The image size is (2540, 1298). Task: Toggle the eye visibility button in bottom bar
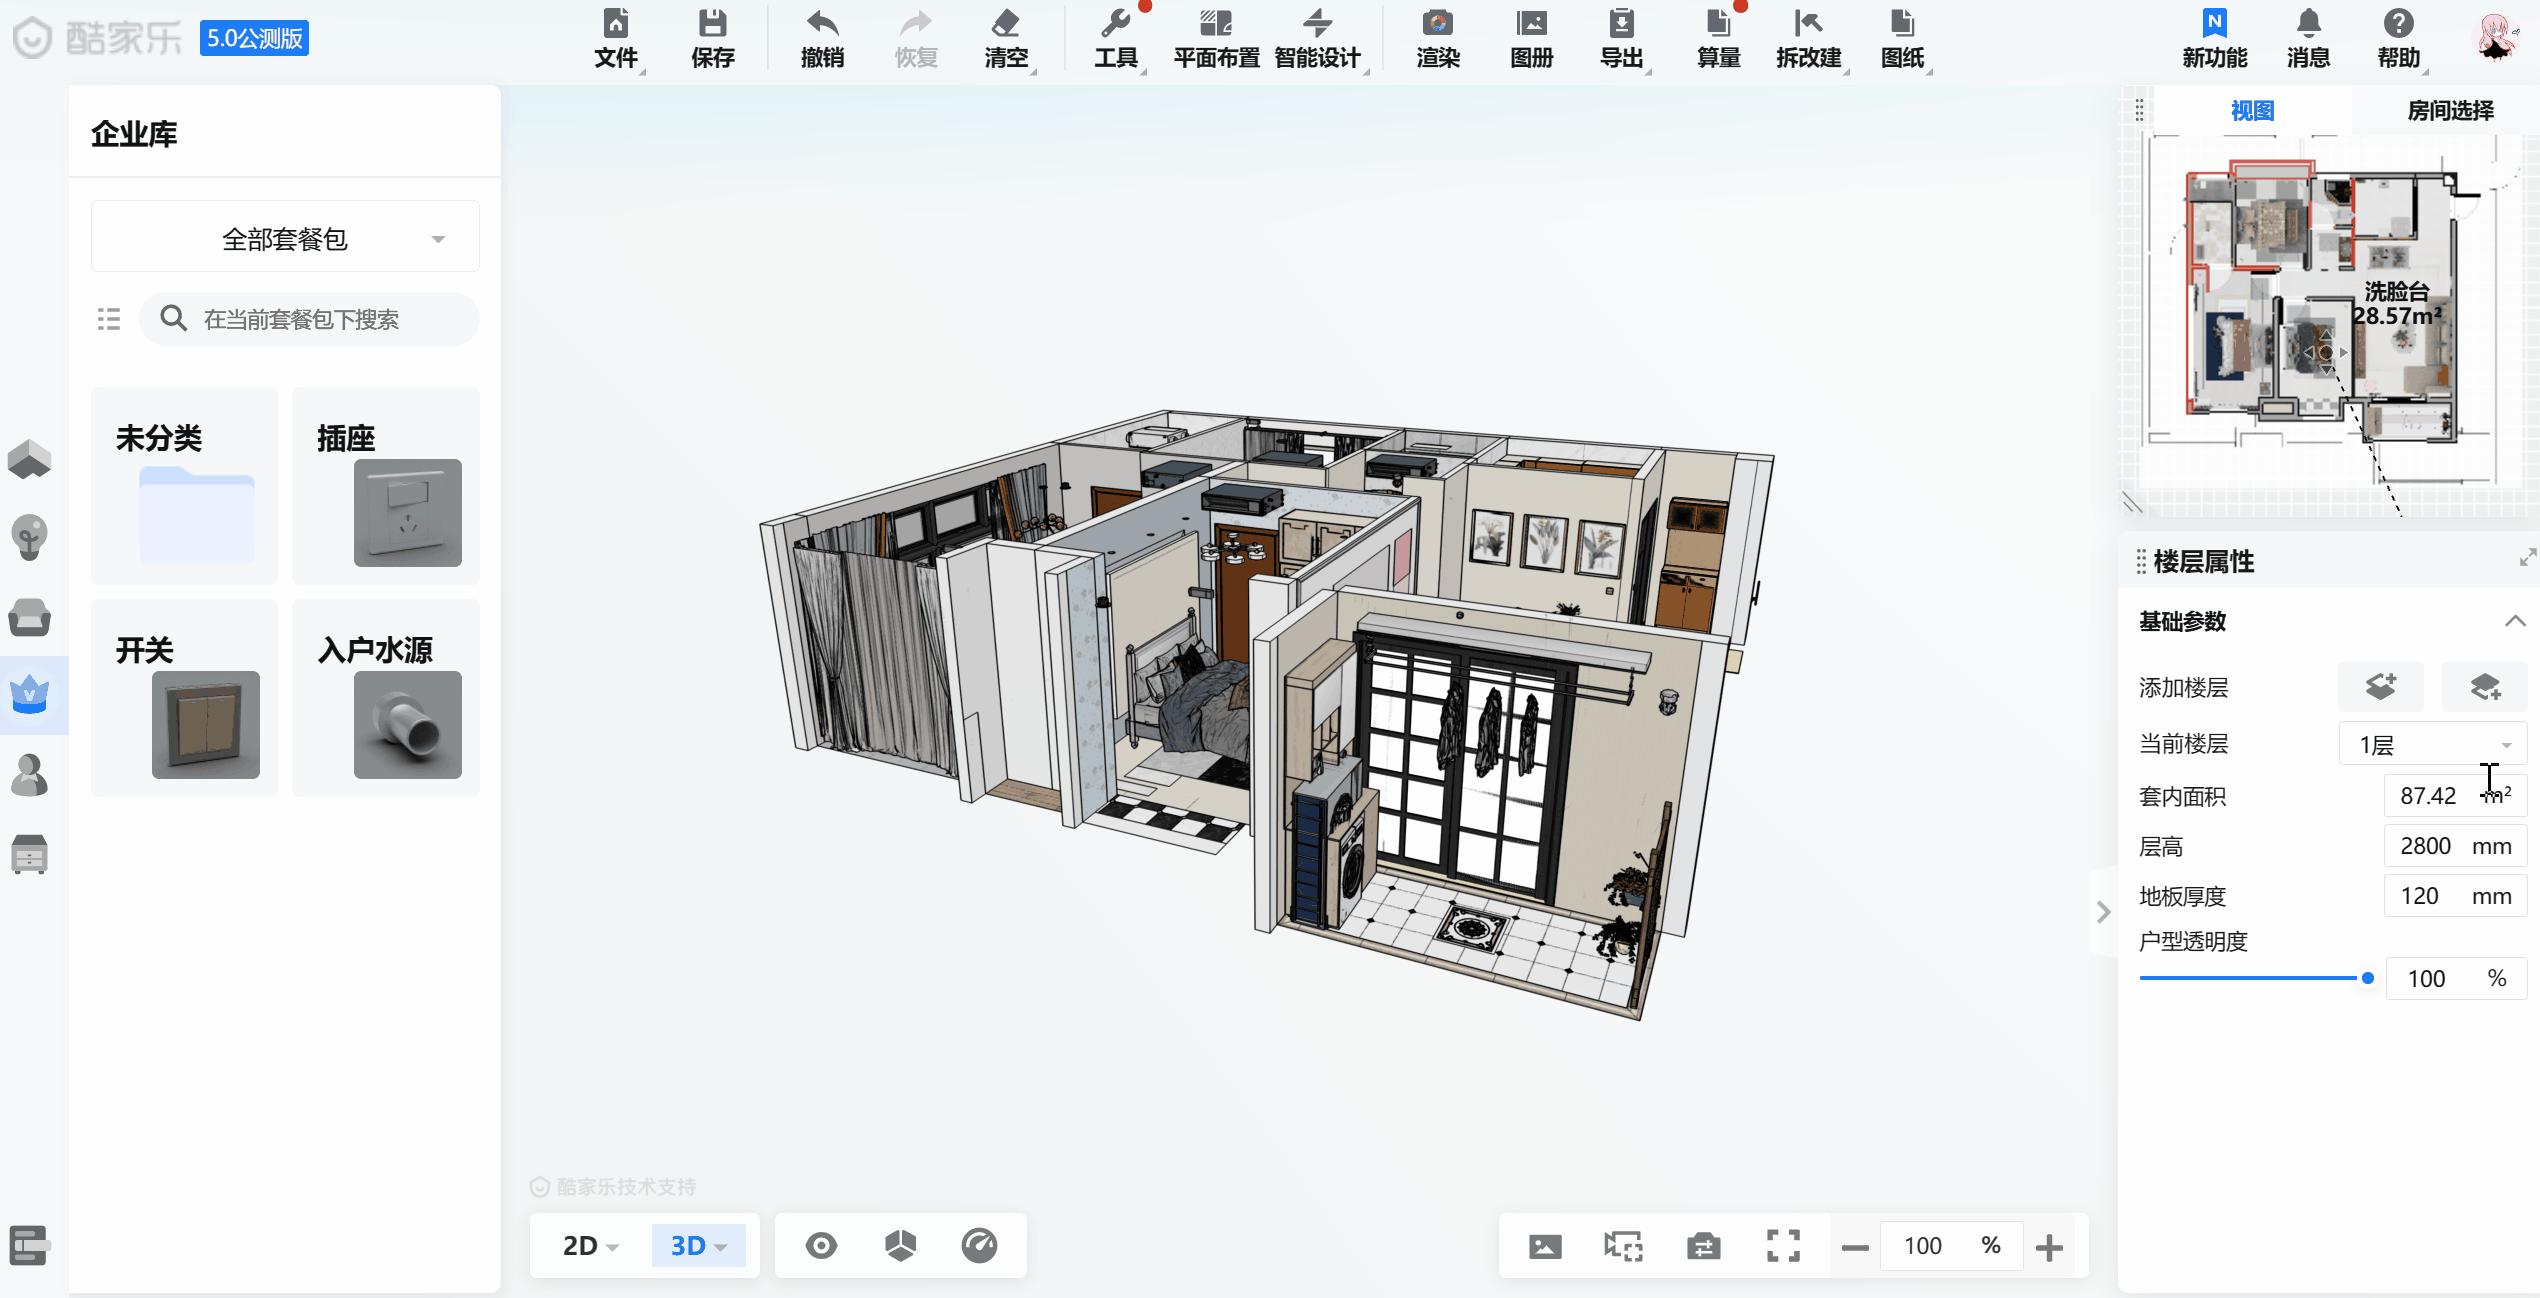pos(821,1245)
